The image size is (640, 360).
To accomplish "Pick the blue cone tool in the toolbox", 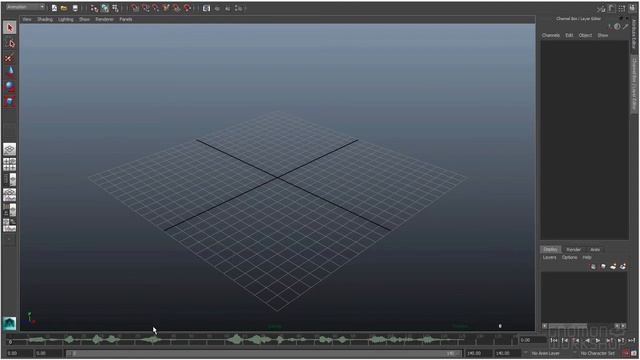I will point(10,72).
